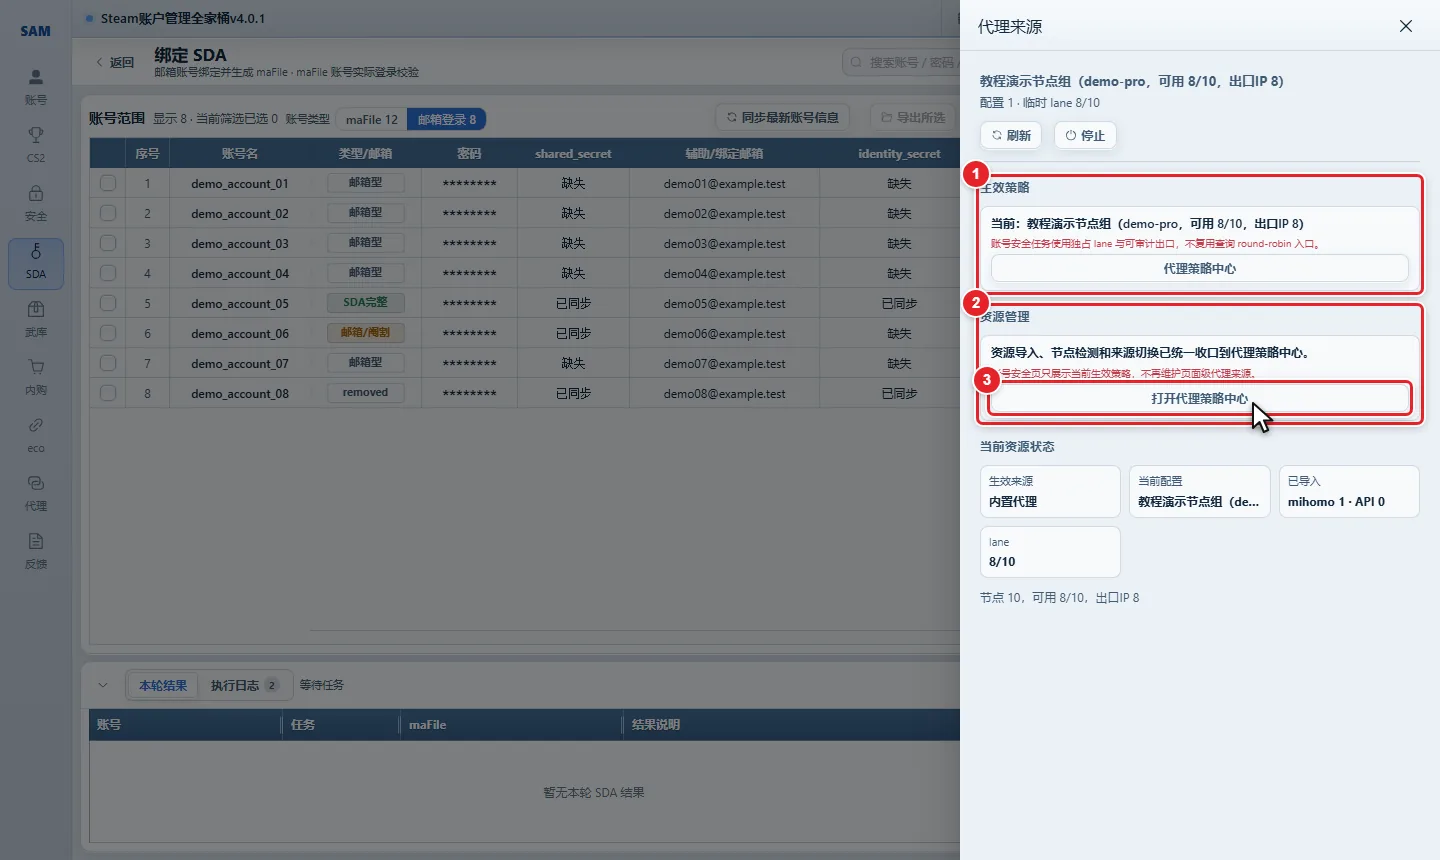
Task: Click the identity_secret column header
Action: pyautogui.click(x=899, y=153)
